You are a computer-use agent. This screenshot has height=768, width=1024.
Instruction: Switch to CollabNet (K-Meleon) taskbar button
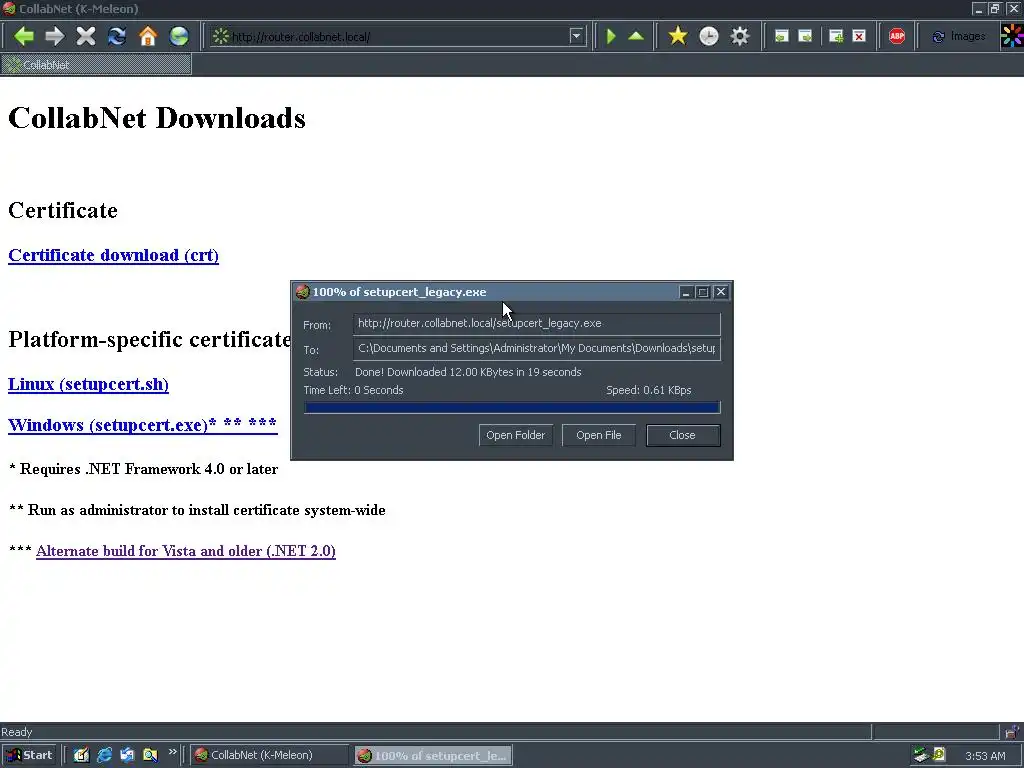point(270,755)
